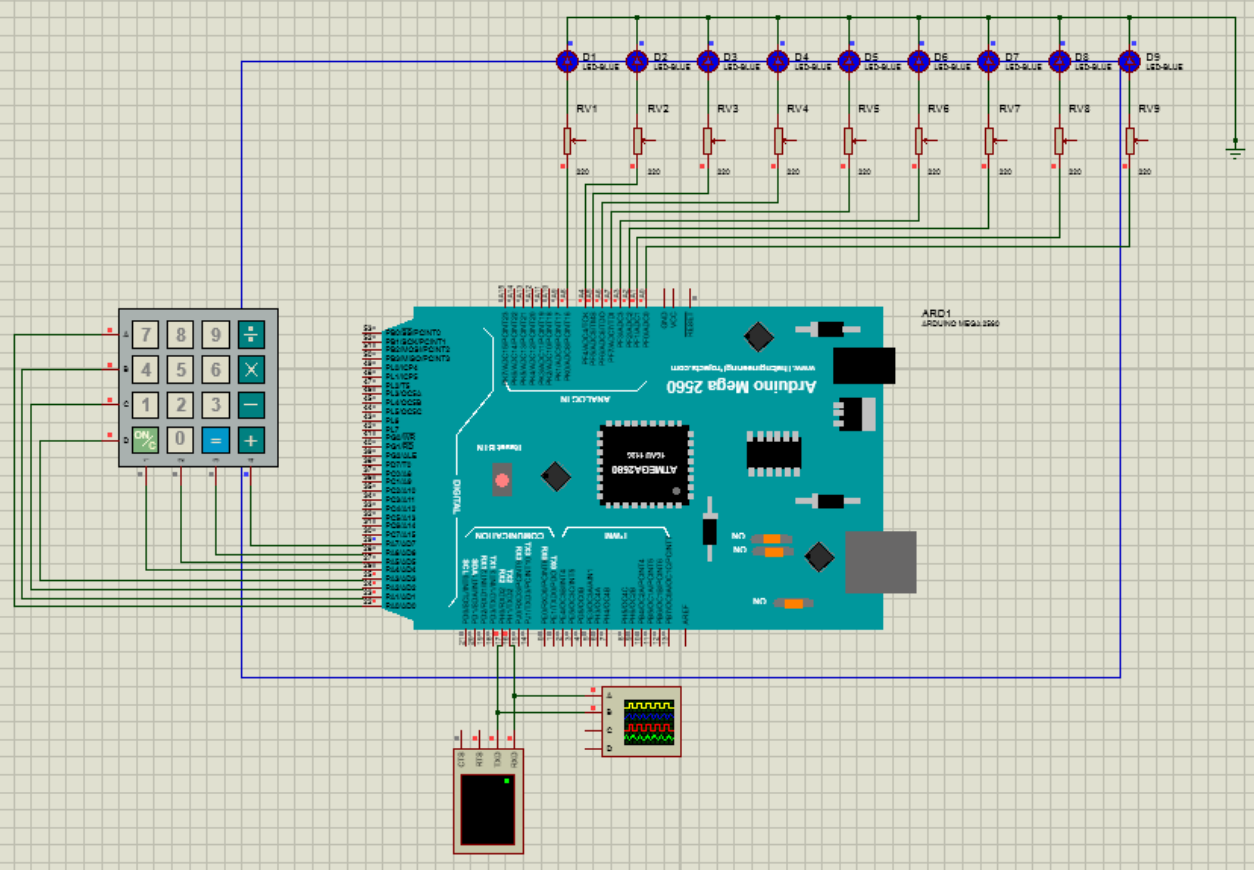The image size is (1254, 870).
Task: Select the D5 blue LED
Action: coord(849,62)
